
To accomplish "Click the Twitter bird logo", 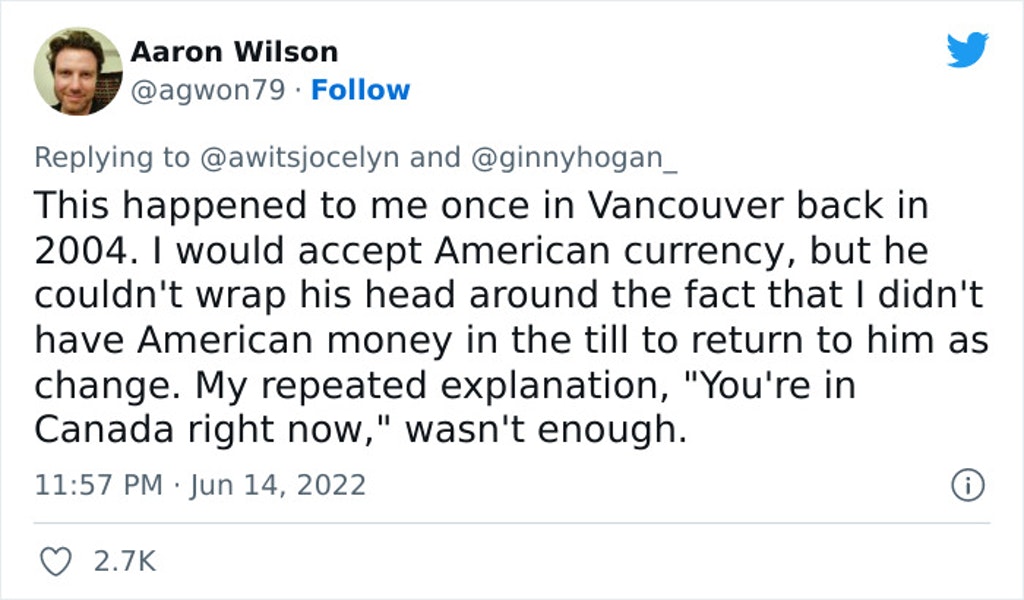I will point(967,50).
